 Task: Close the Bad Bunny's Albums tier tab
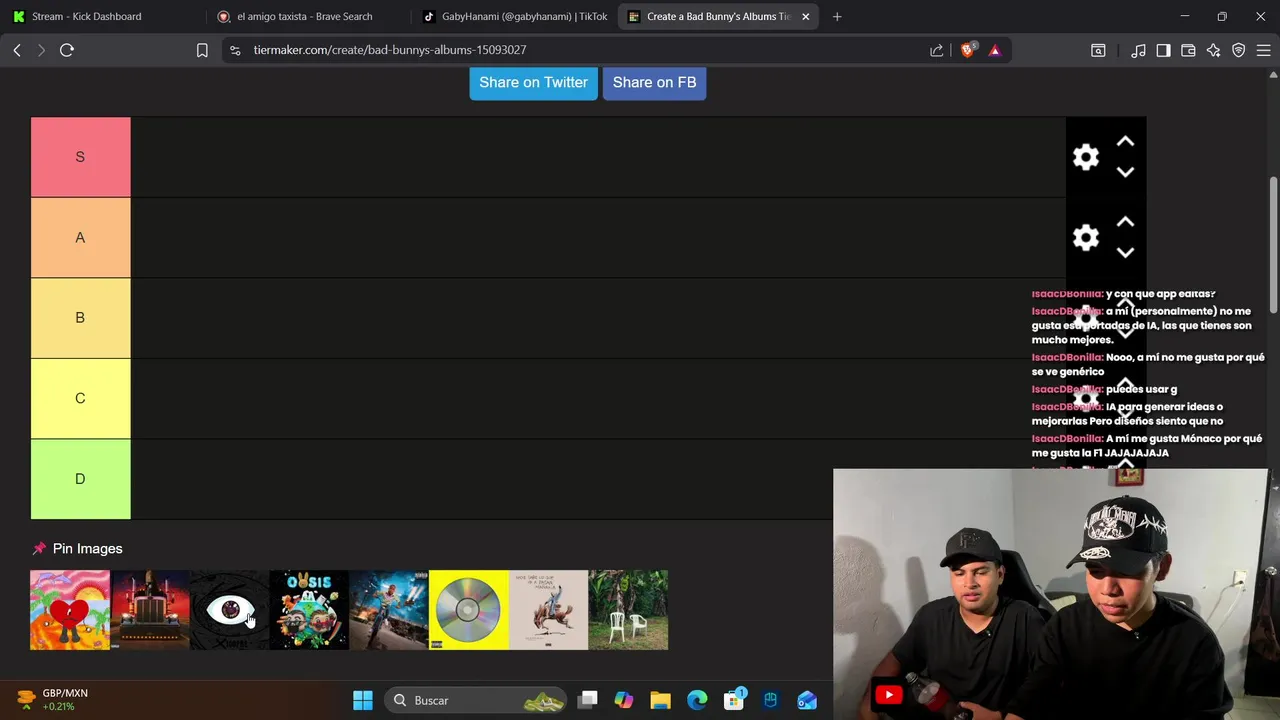[x=806, y=16]
